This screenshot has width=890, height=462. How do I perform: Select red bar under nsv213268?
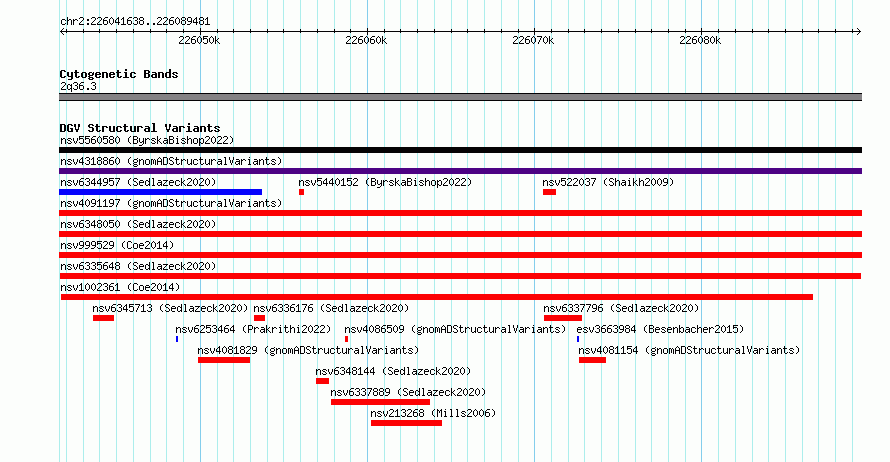click(x=406, y=423)
